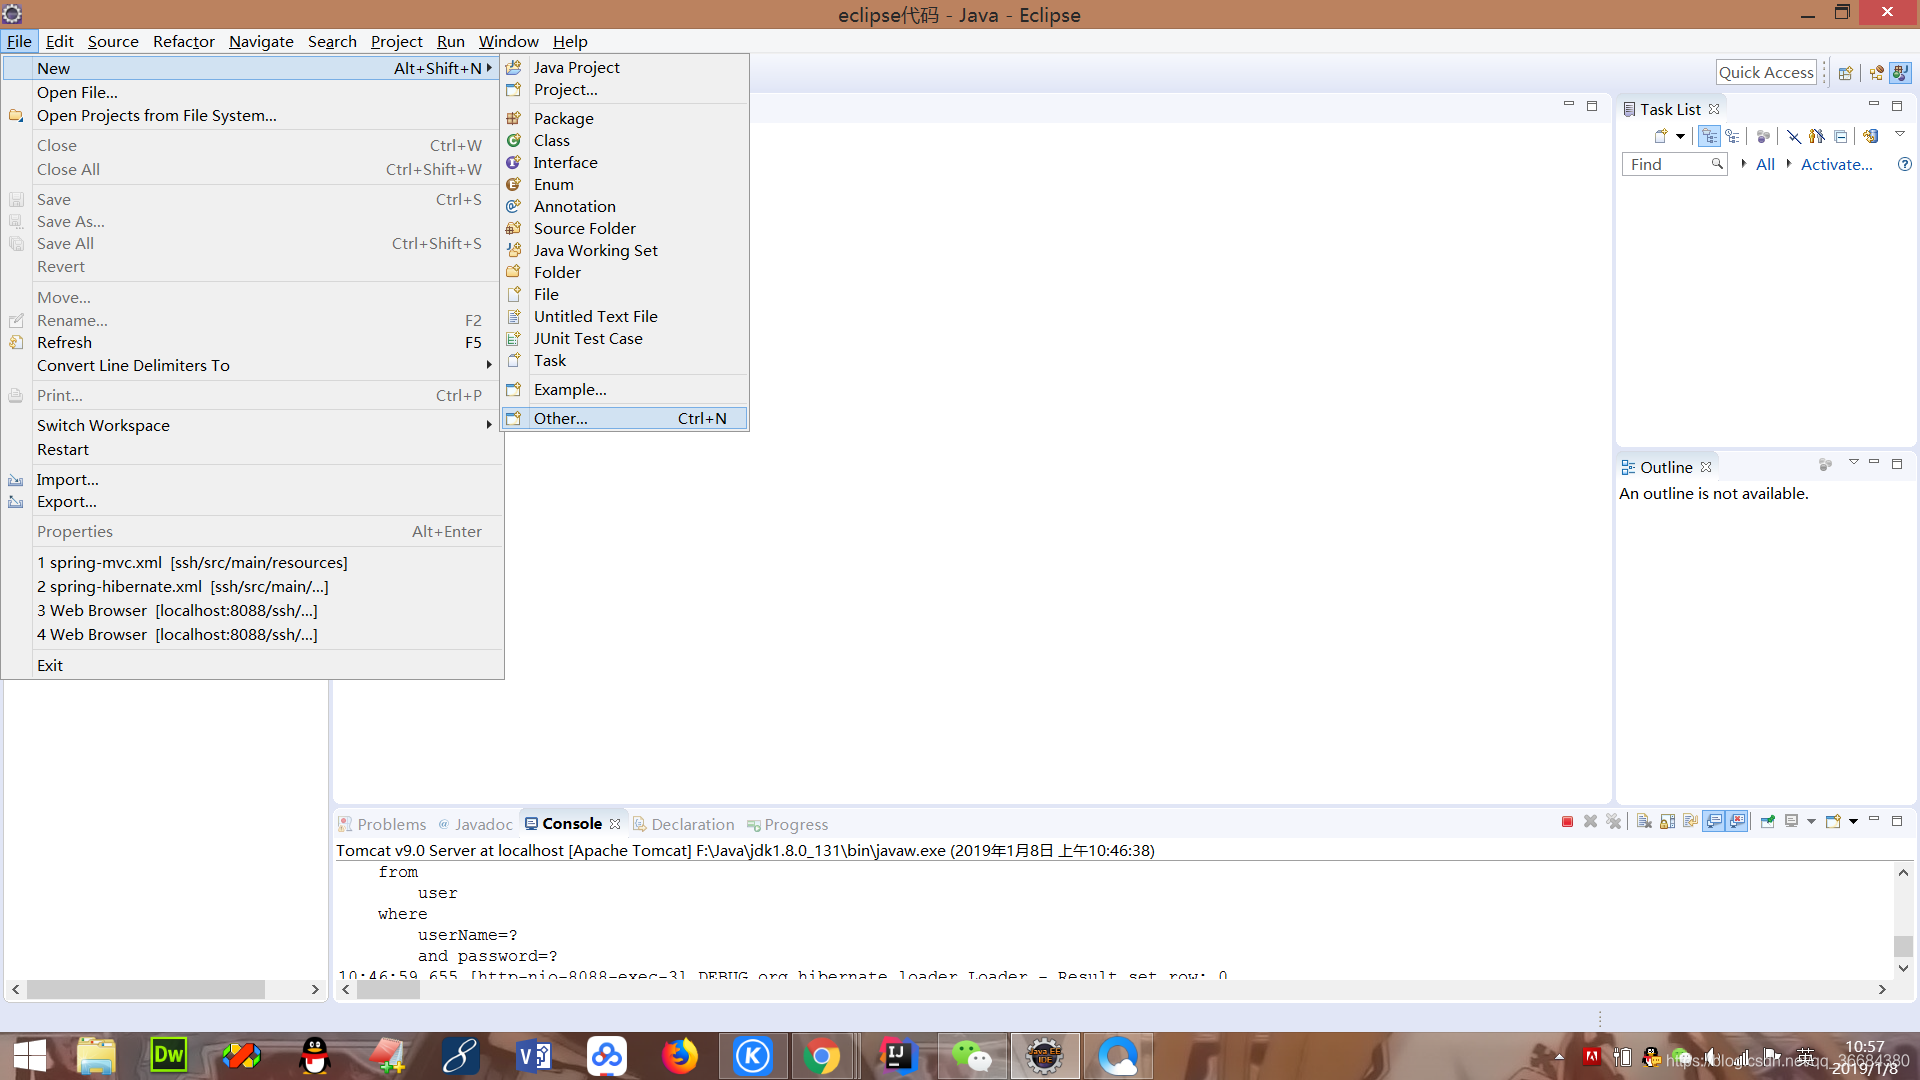Click Focus on Active Task icon in Outline

[x=1825, y=465]
